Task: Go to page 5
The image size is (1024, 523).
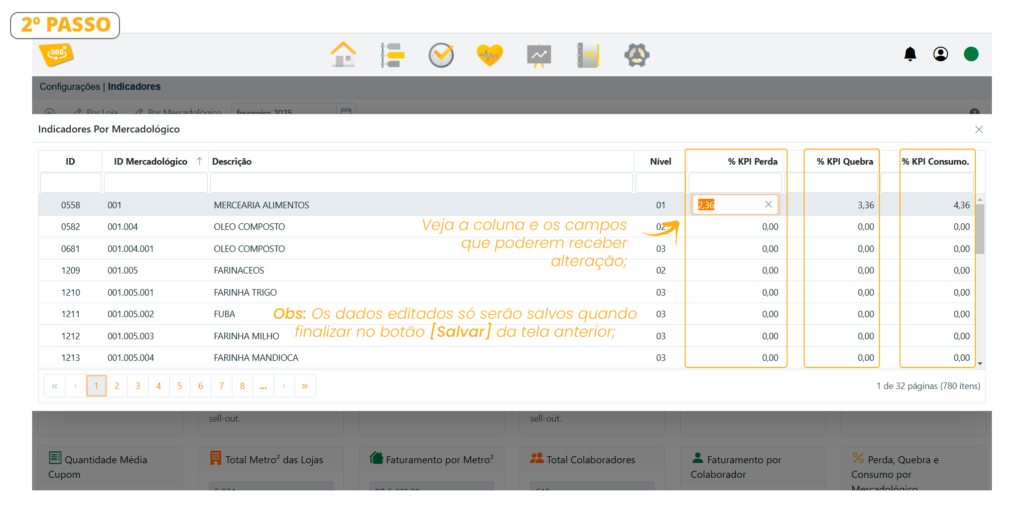Action: [x=180, y=386]
